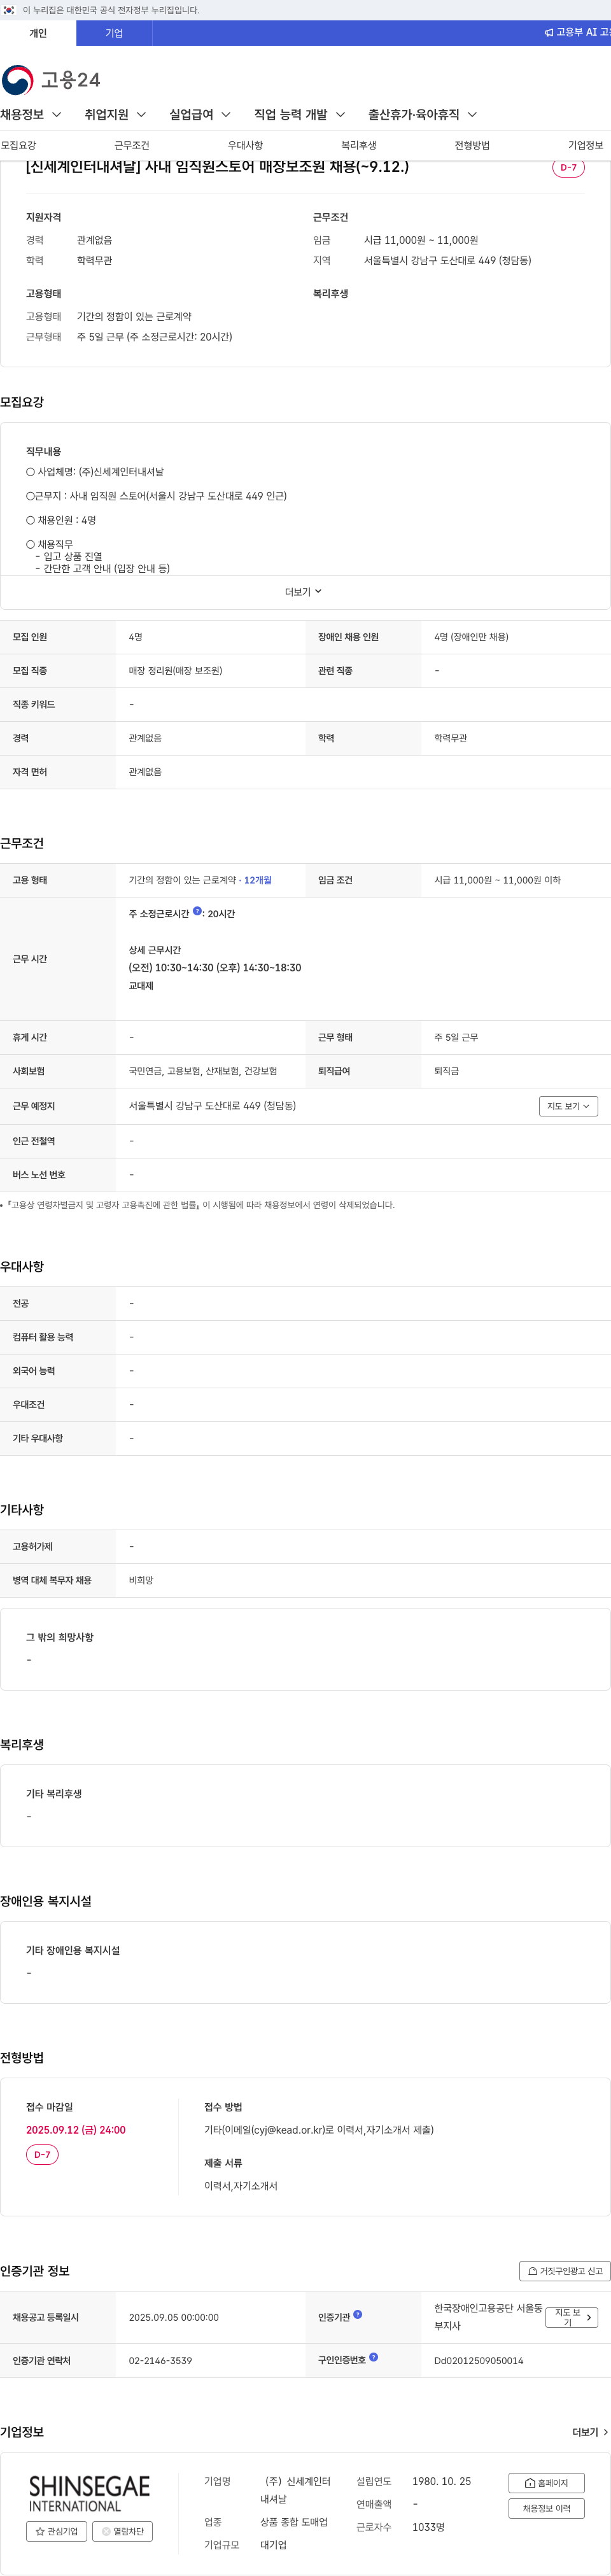611x2576 pixels.
Task: Open the company 홈페이지 button
Action: pos(547,2483)
